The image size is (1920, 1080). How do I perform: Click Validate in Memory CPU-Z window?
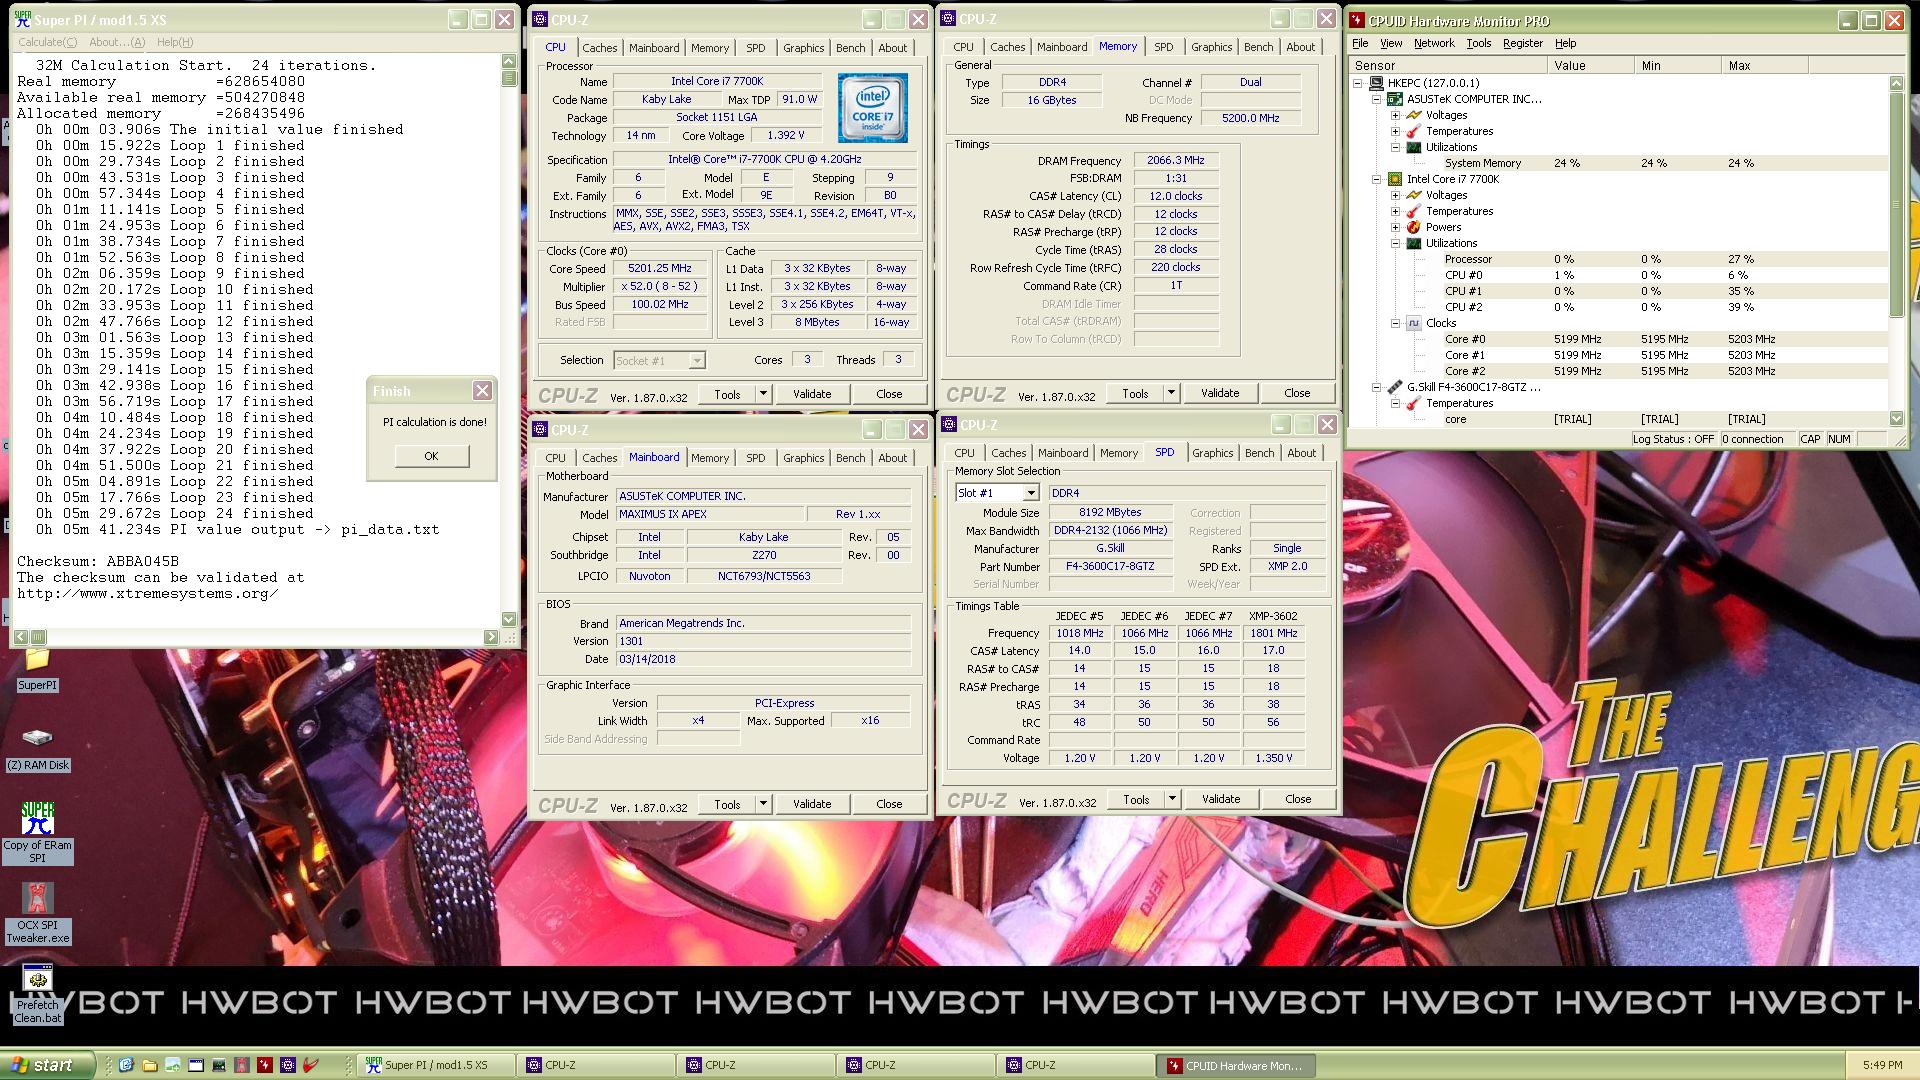[1220, 393]
